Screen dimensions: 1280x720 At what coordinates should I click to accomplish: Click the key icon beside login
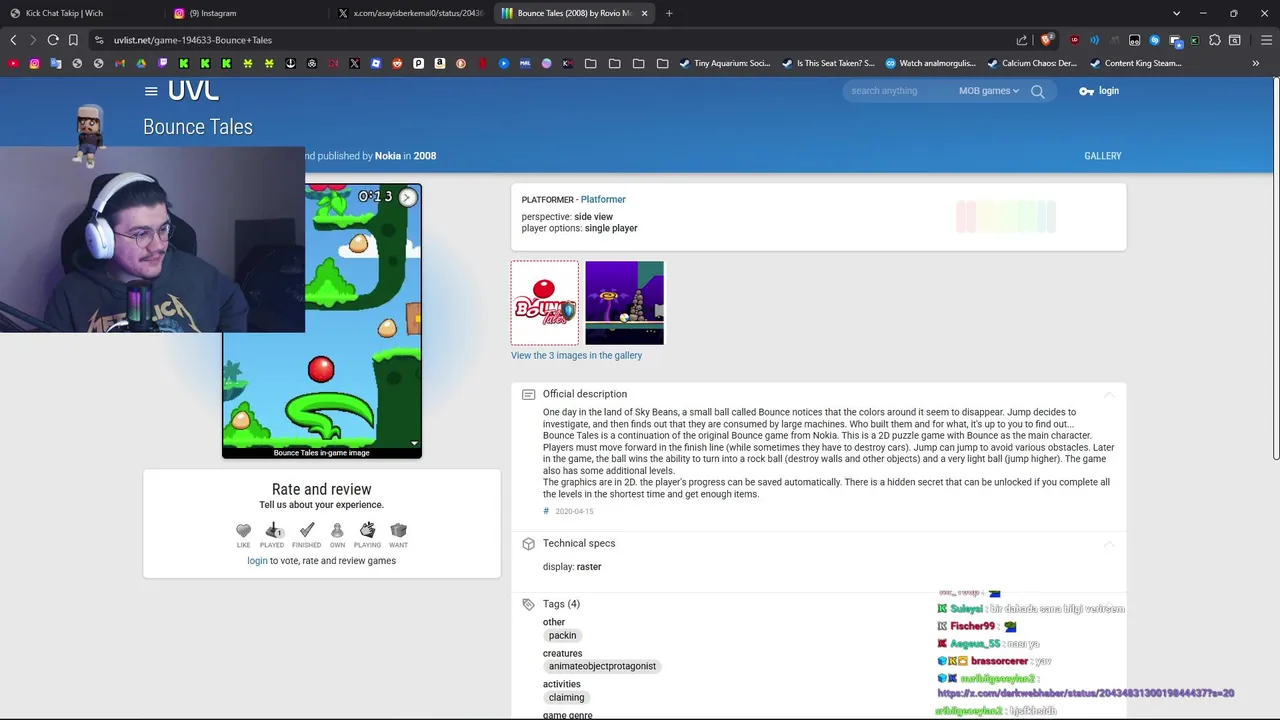1086,91
